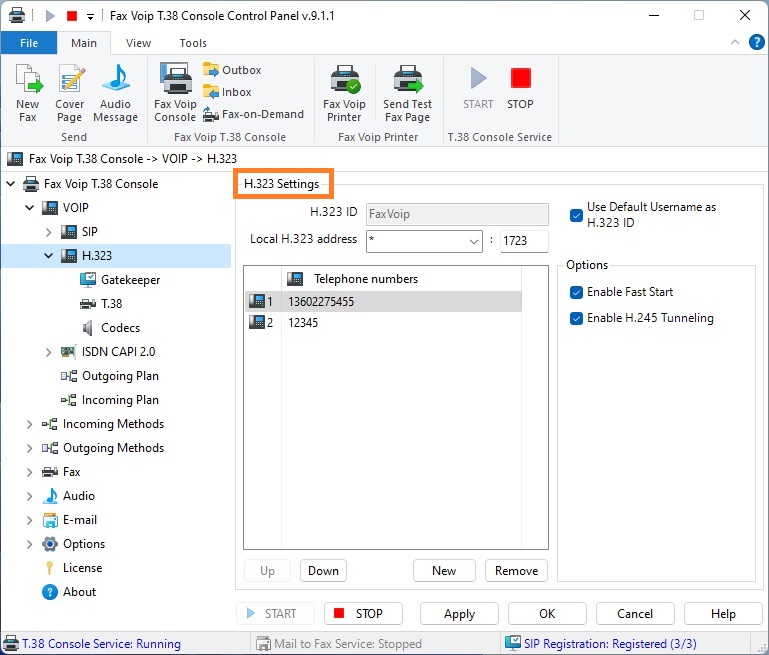Click the Telephone numbers column header

(401, 279)
